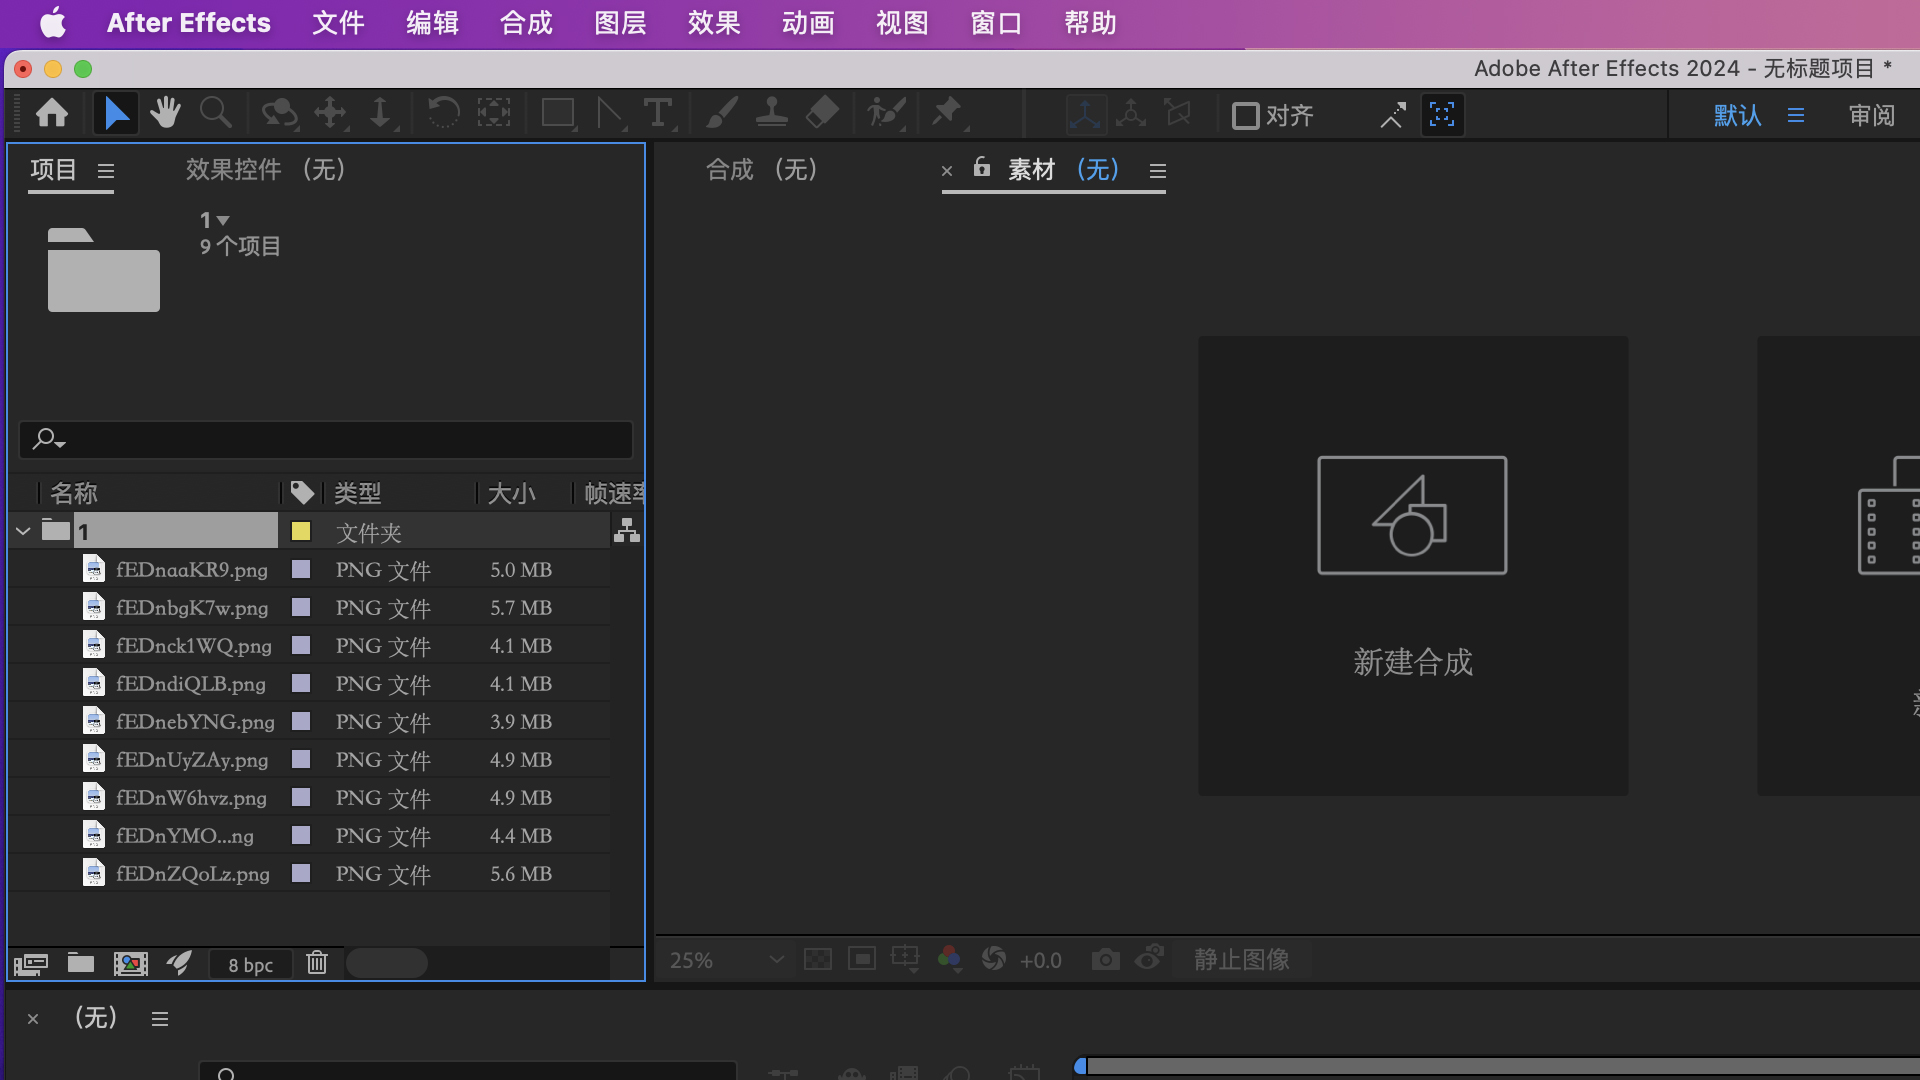Screen dimensions: 1920x1080
Task: Toggle the channel display color icon
Action: click(949, 958)
